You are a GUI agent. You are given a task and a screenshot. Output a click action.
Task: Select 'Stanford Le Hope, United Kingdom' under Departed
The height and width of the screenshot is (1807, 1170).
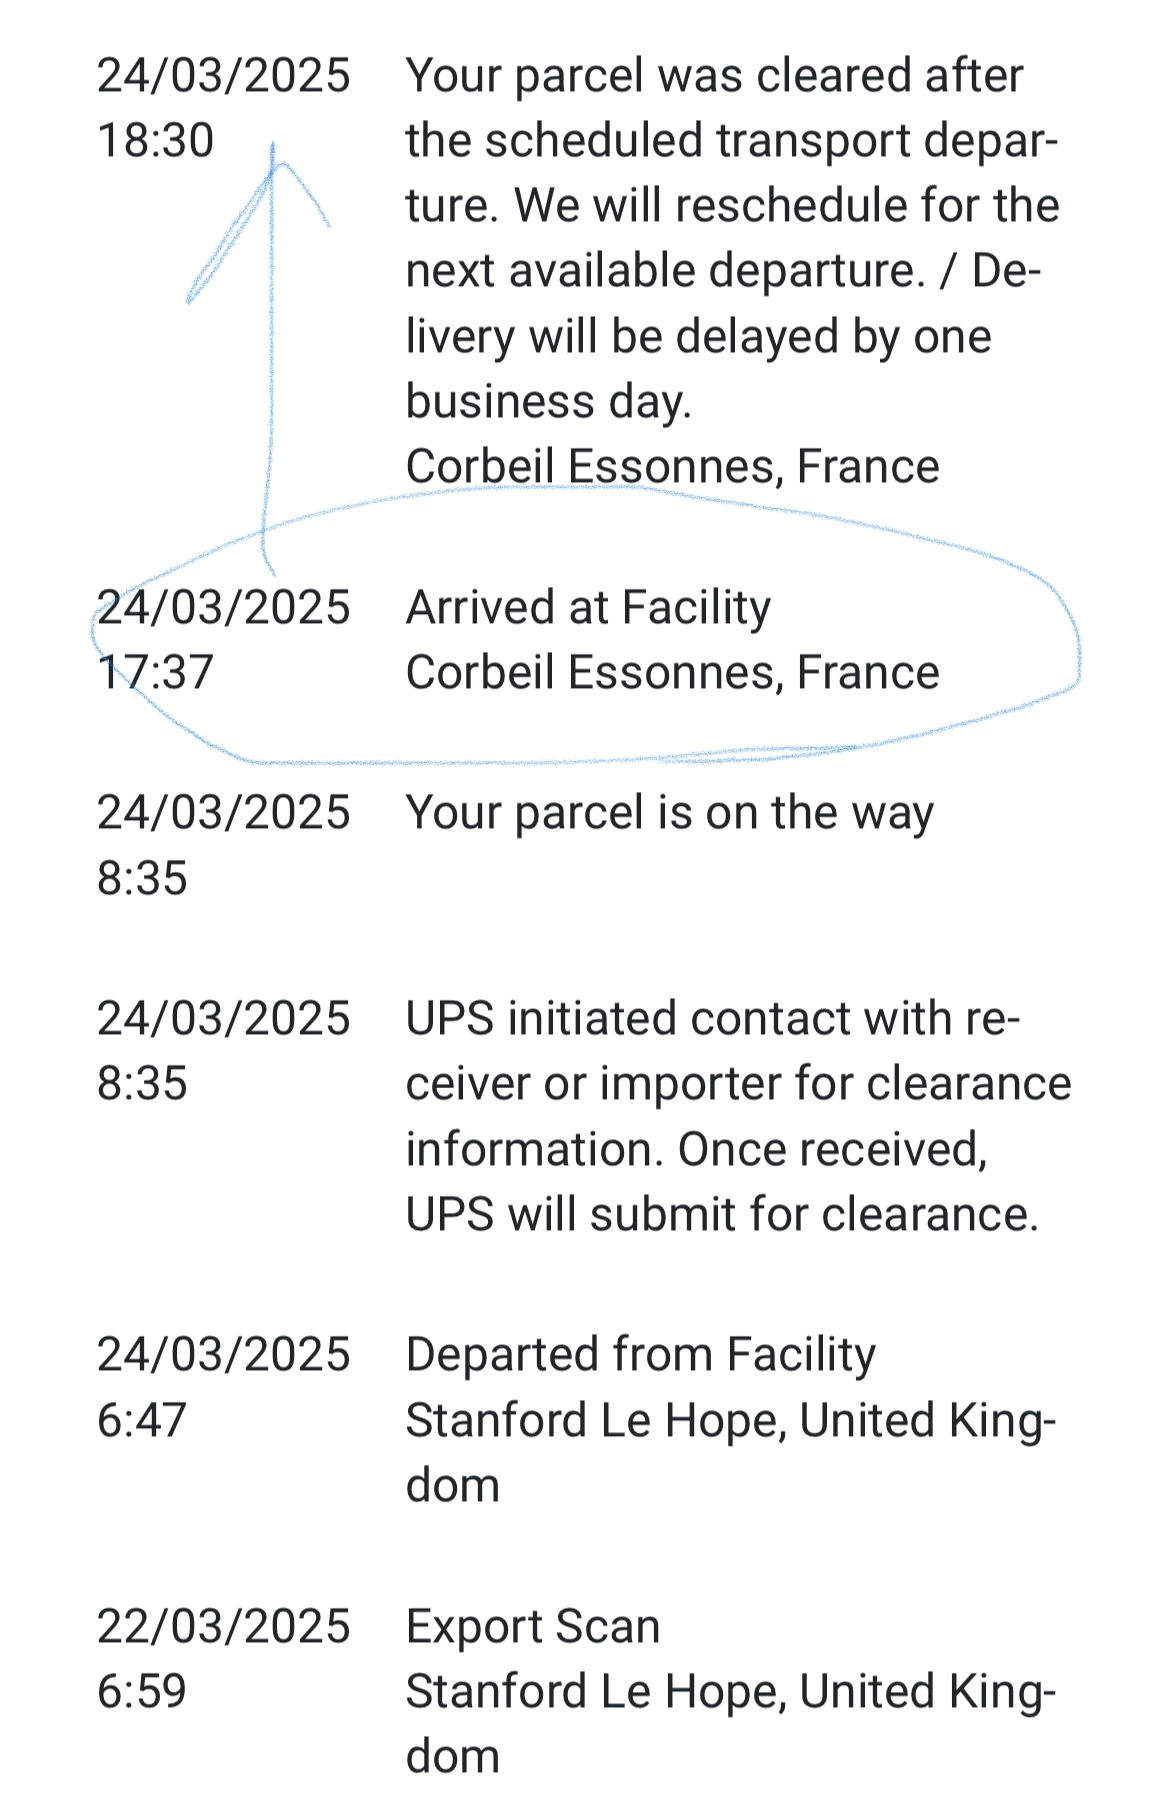pyautogui.click(x=731, y=1452)
